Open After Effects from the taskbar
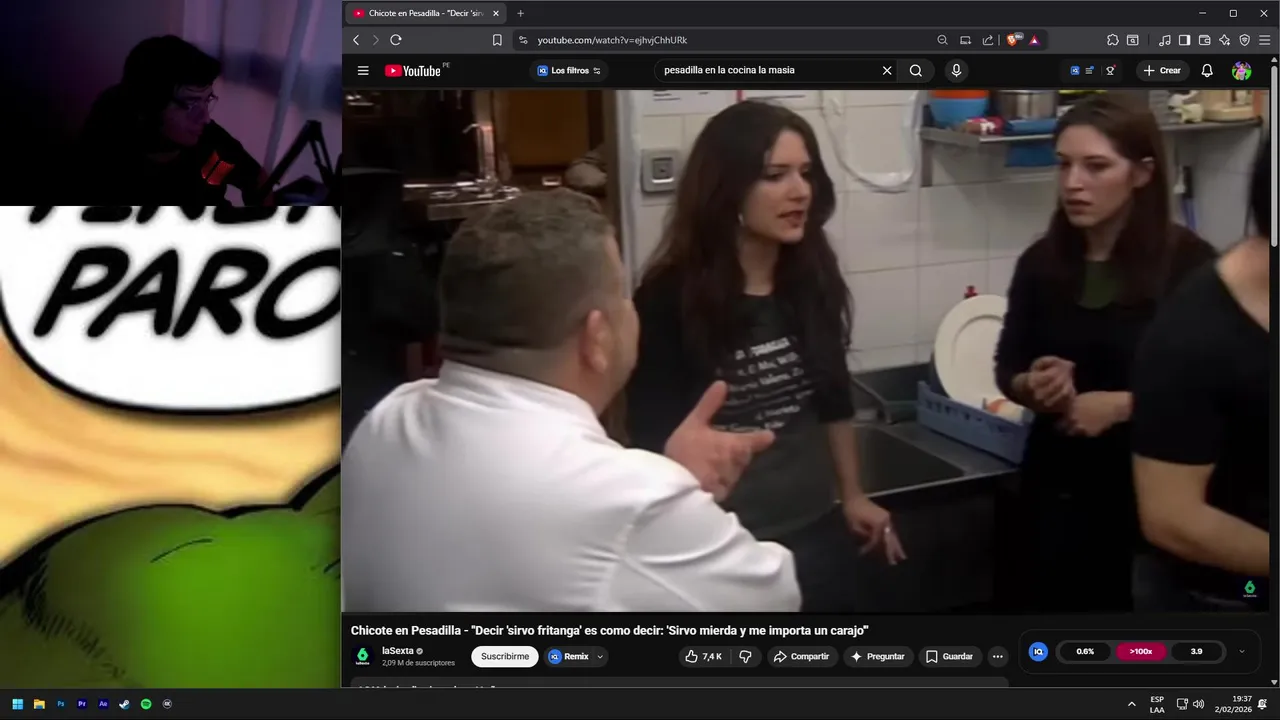Viewport: 1280px width, 720px height. click(x=103, y=704)
